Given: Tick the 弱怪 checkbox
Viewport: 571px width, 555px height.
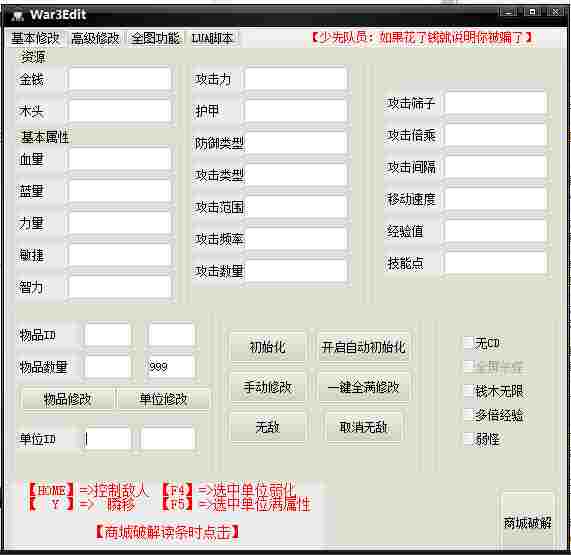Looking at the screenshot, I should coord(468,439).
